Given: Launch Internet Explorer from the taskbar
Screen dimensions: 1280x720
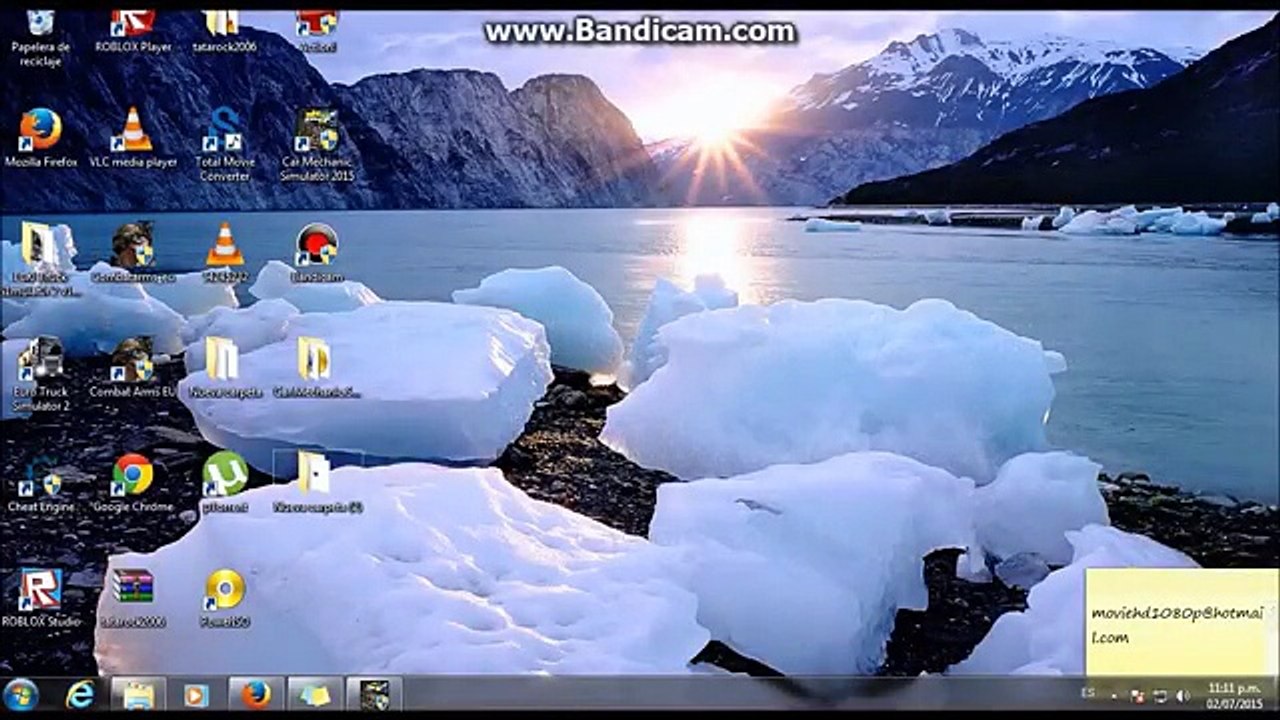Looking at the screenshot, I should 80,694.
